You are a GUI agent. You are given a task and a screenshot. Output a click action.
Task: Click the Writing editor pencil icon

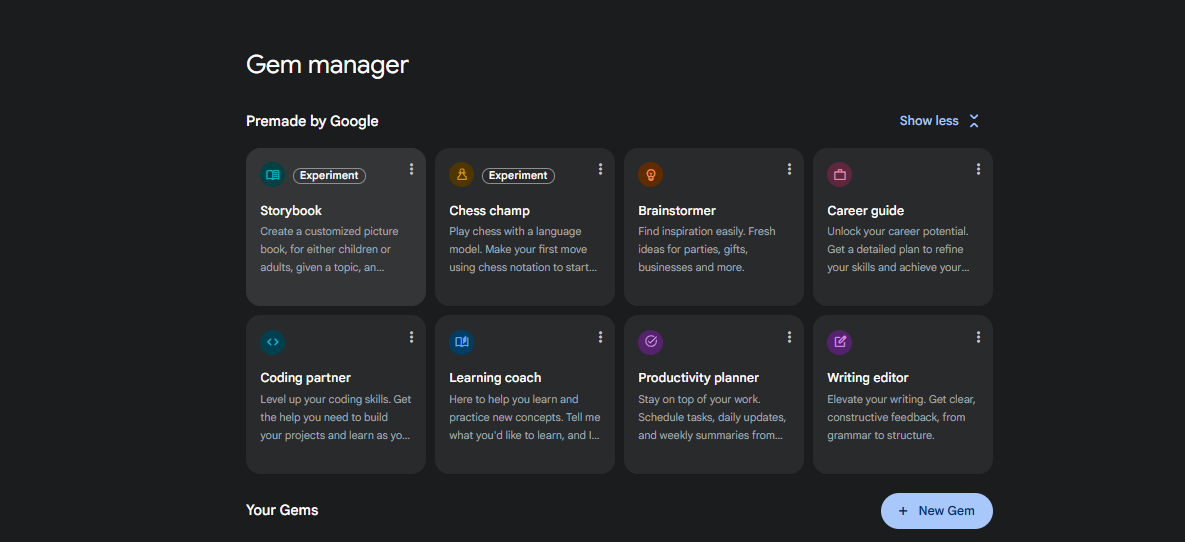pos(840,342)
